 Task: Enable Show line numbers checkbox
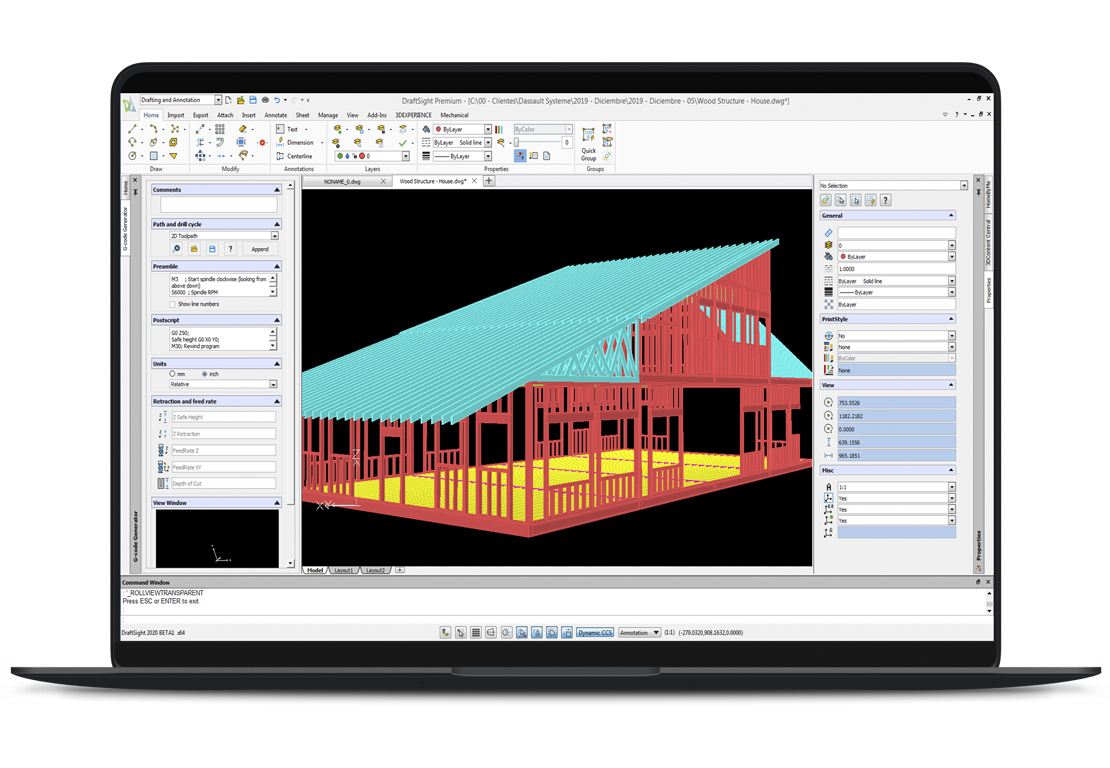pos(172,304)
